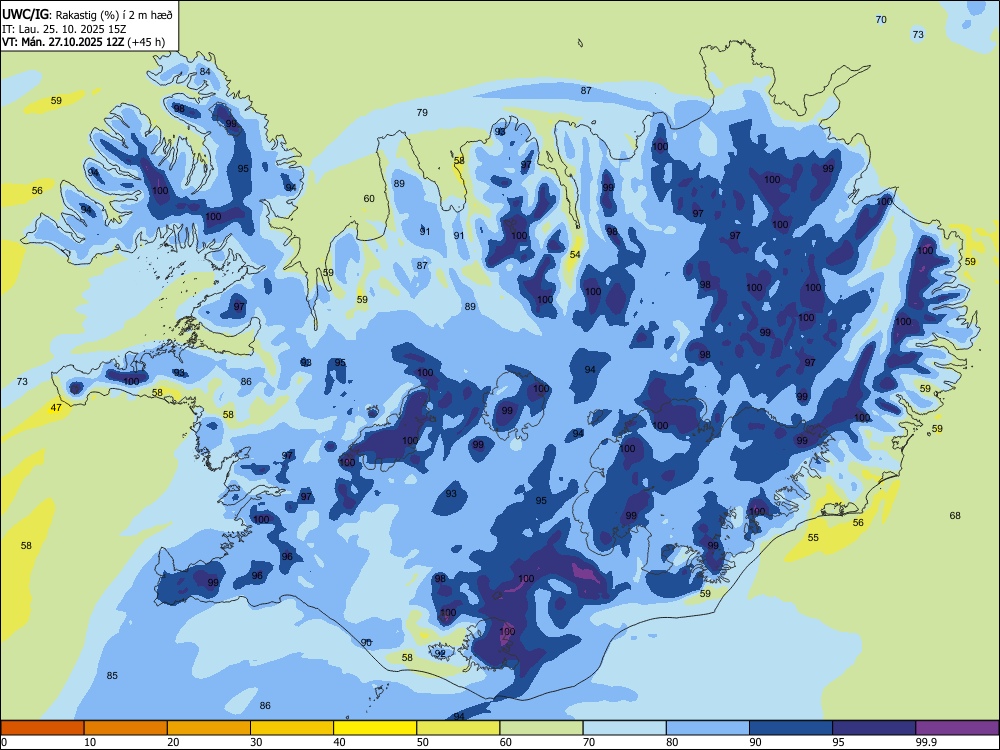
Task: Select the medium blue 80–90 legend swatch
Action: [708, 728]
